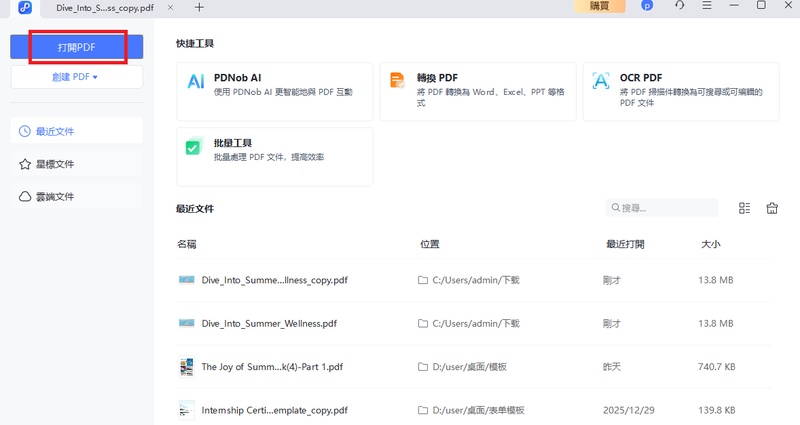Screen dimensions: 800x425
Task: Click the clock icon beside 最近文件
Action: 24,131
